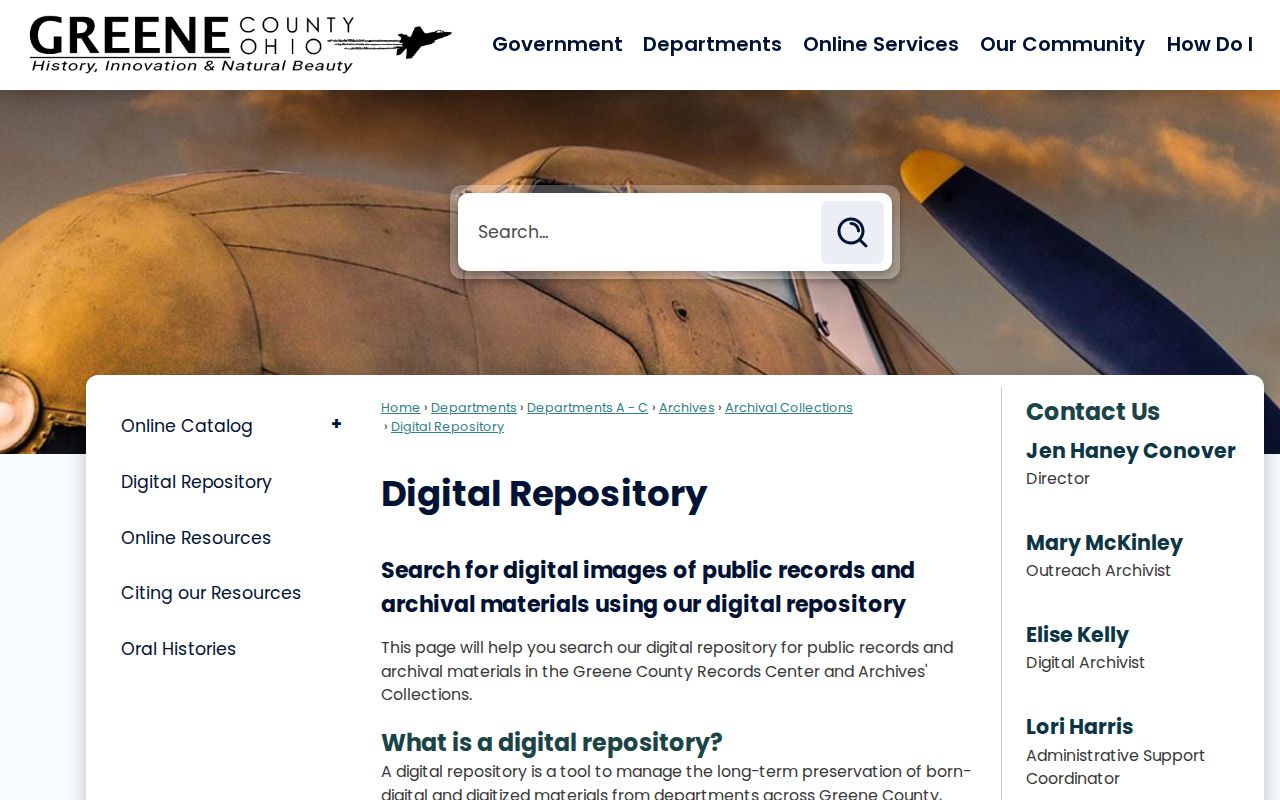Follow the Departments breadcrumb link

click(474, 408)
